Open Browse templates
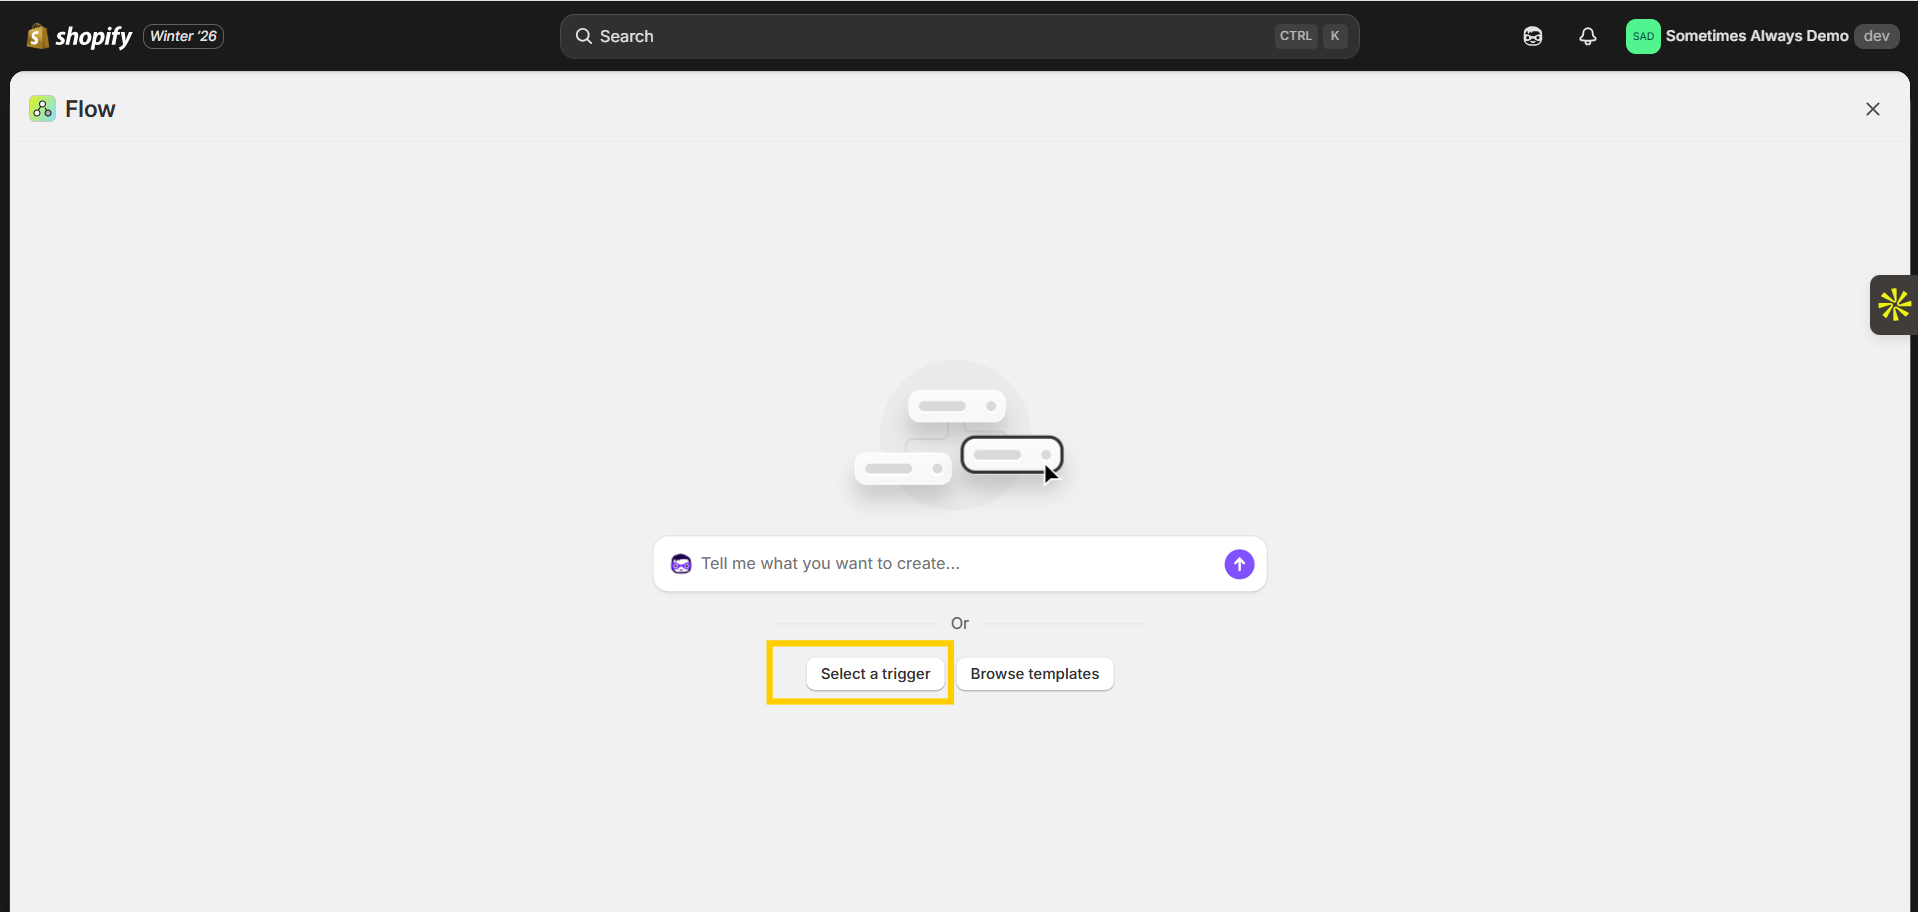 1034,674
